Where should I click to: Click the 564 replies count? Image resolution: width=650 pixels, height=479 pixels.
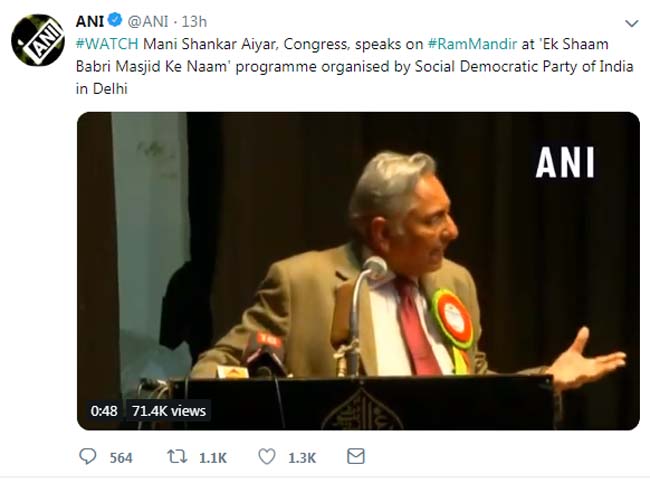pyautogui.click(x=120, y=458)
